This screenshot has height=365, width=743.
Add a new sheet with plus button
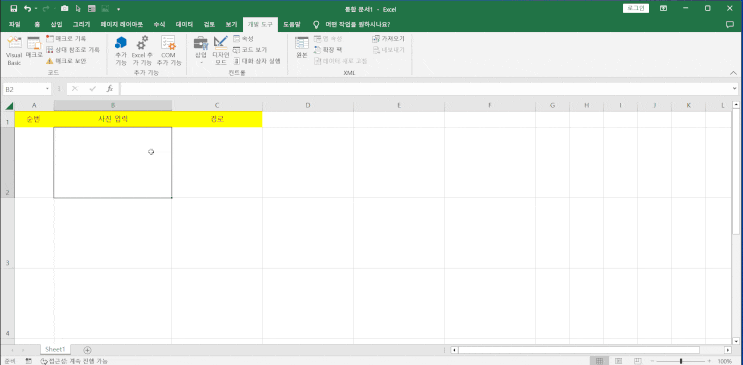[x=87, y=350]
